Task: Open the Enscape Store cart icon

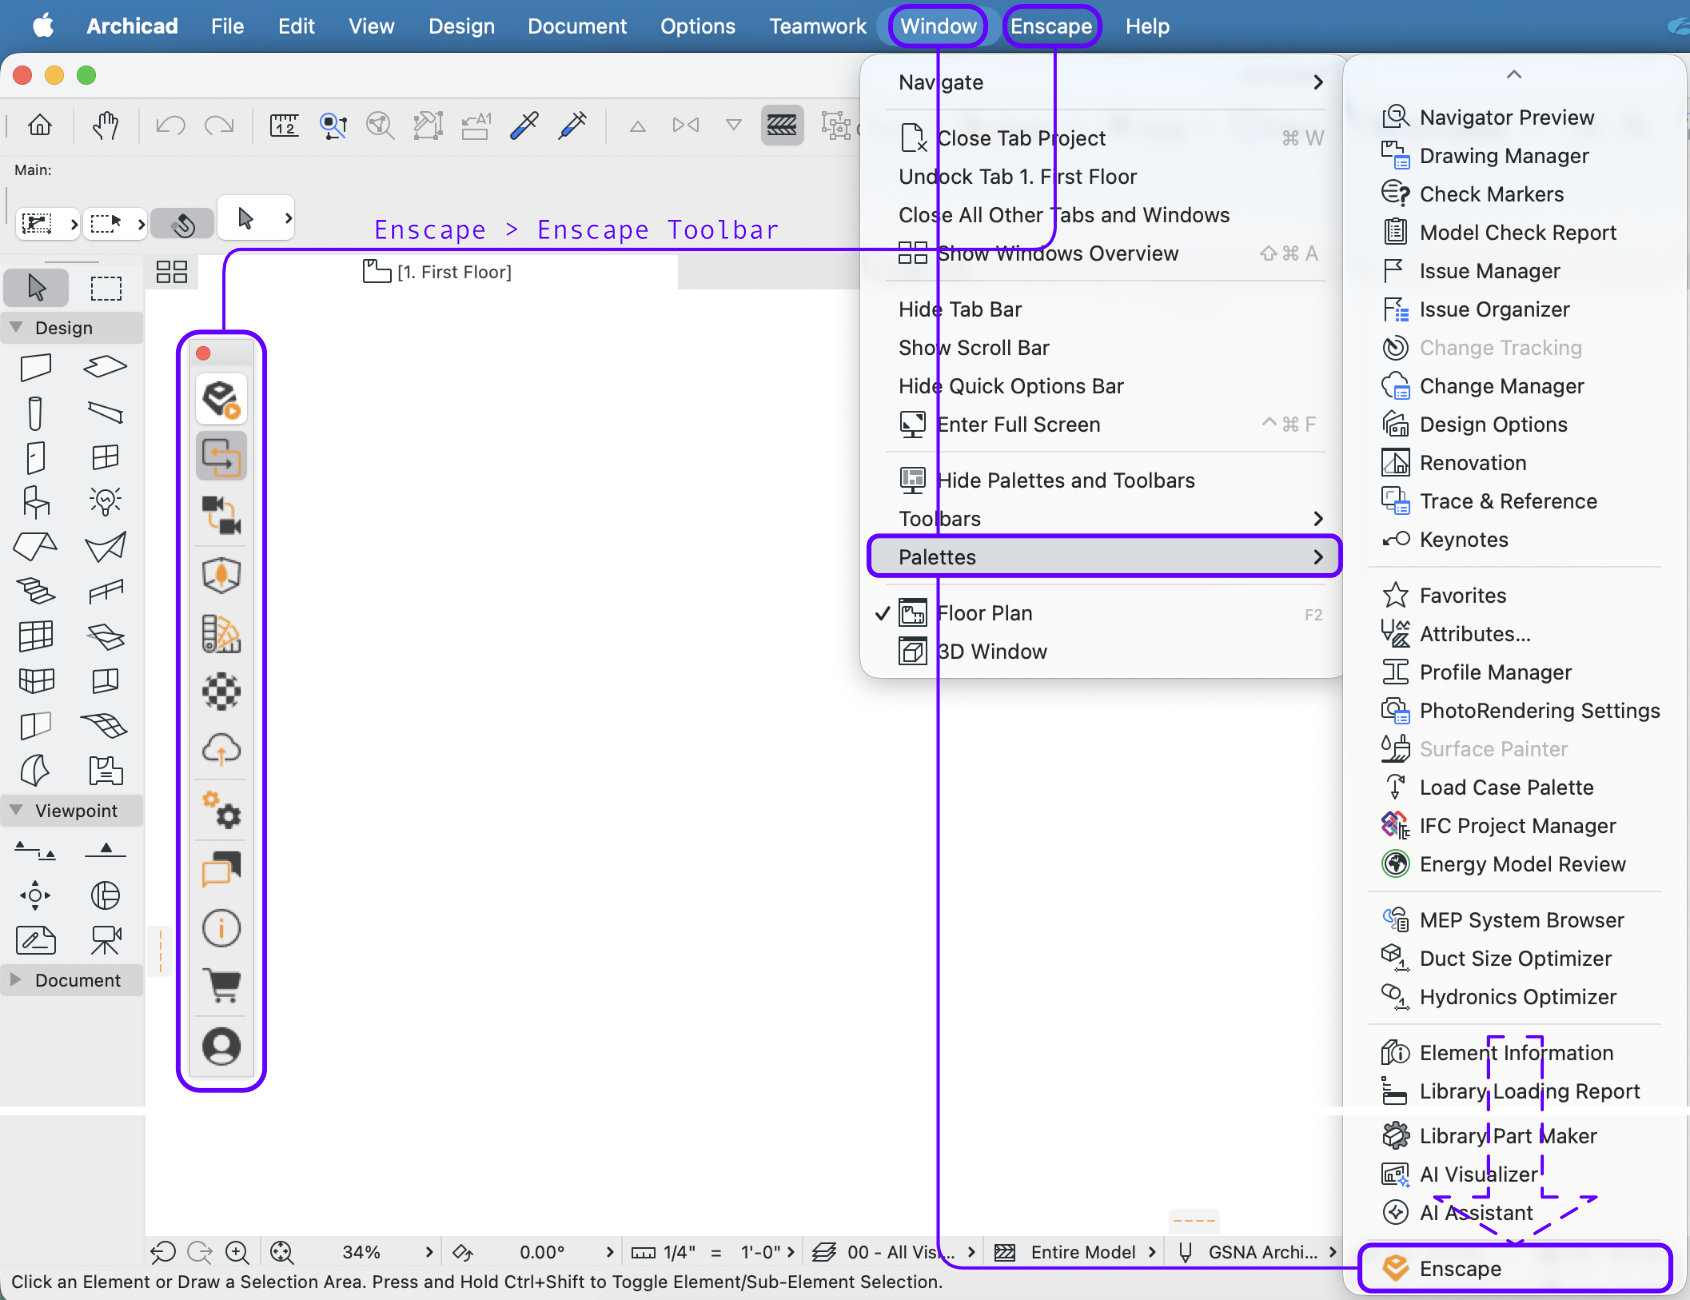Action: (x=221, y=986)
